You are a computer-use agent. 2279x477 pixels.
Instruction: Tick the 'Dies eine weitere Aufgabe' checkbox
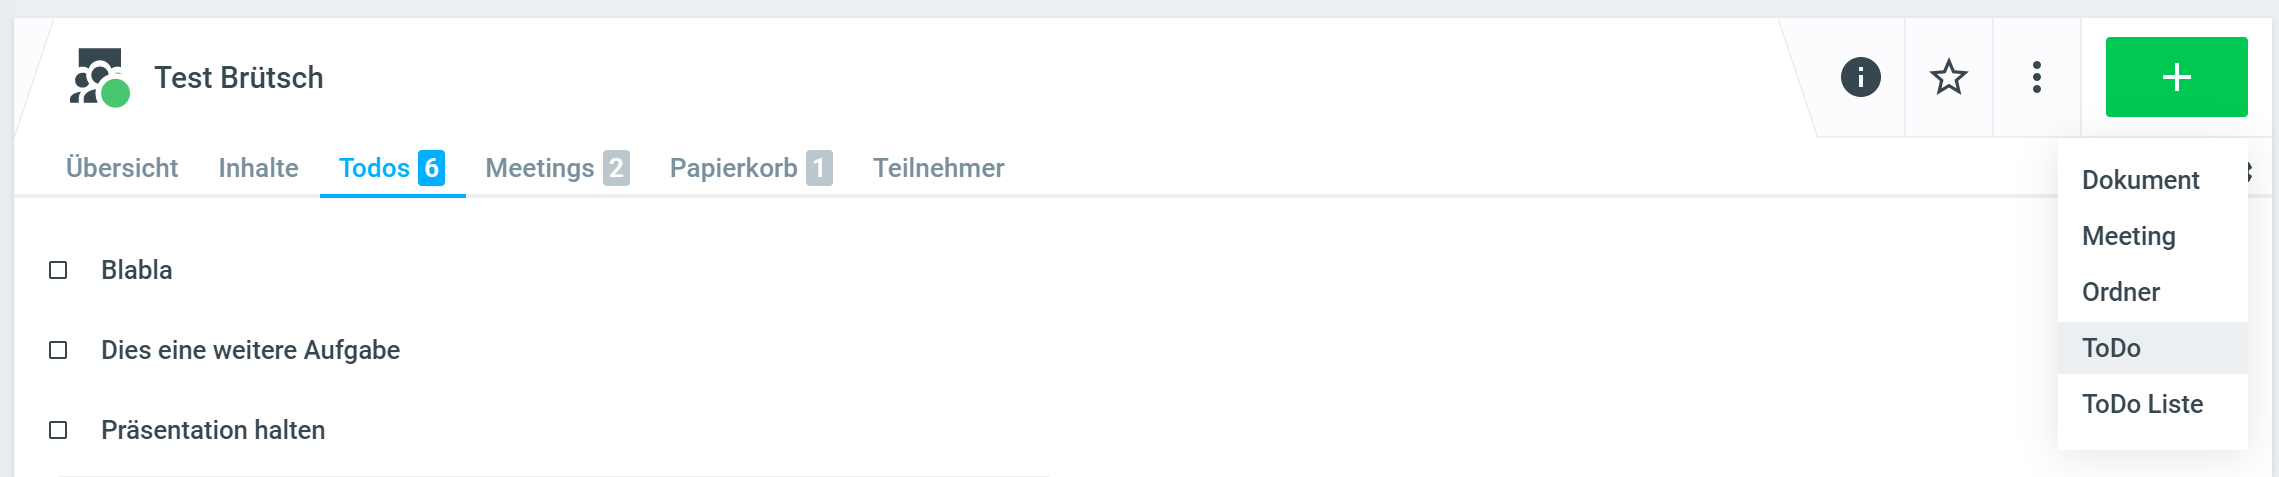(x=58, y=350)
